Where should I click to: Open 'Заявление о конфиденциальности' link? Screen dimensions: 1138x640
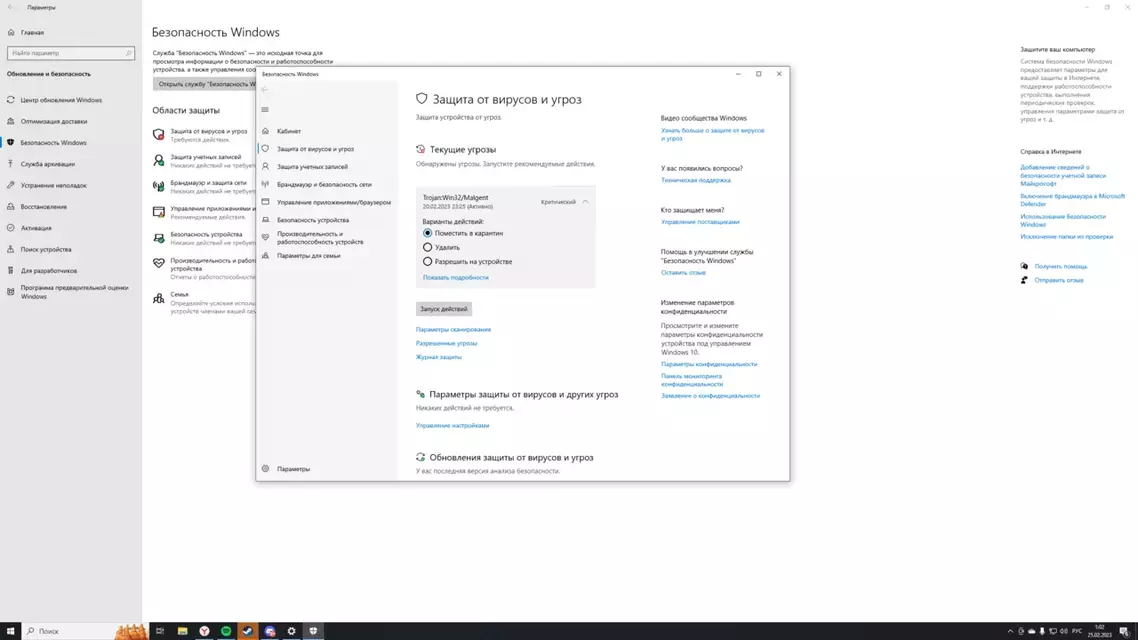pyautogui.click(x=710, y=396)
